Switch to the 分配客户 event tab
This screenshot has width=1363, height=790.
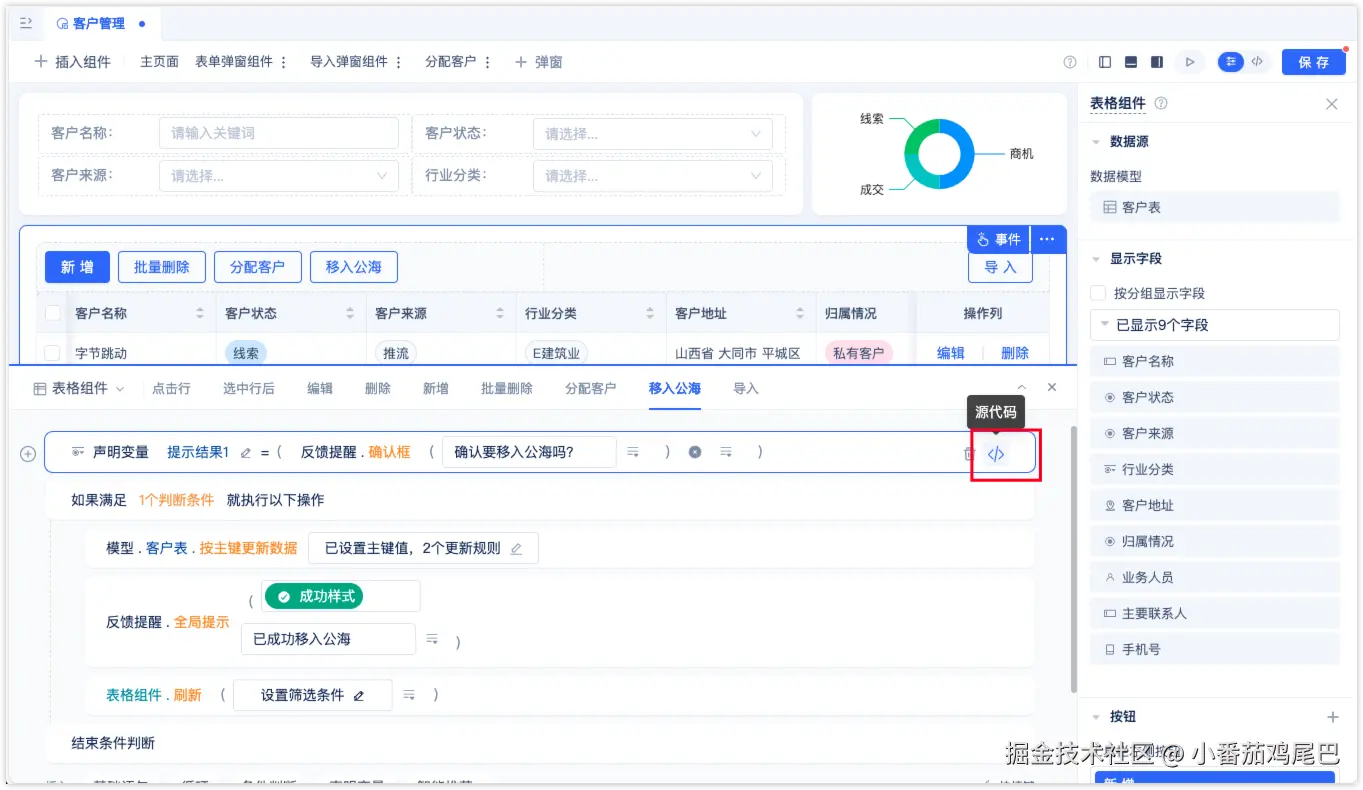coord(590,388)
